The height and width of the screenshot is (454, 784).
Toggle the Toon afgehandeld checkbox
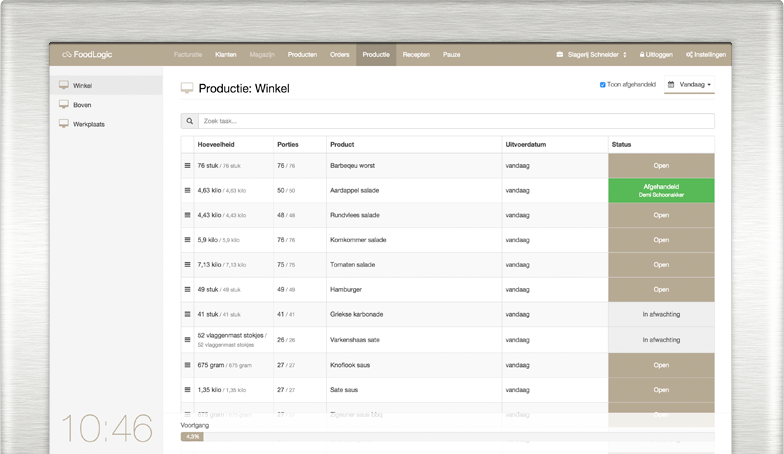tap(602, 84)
